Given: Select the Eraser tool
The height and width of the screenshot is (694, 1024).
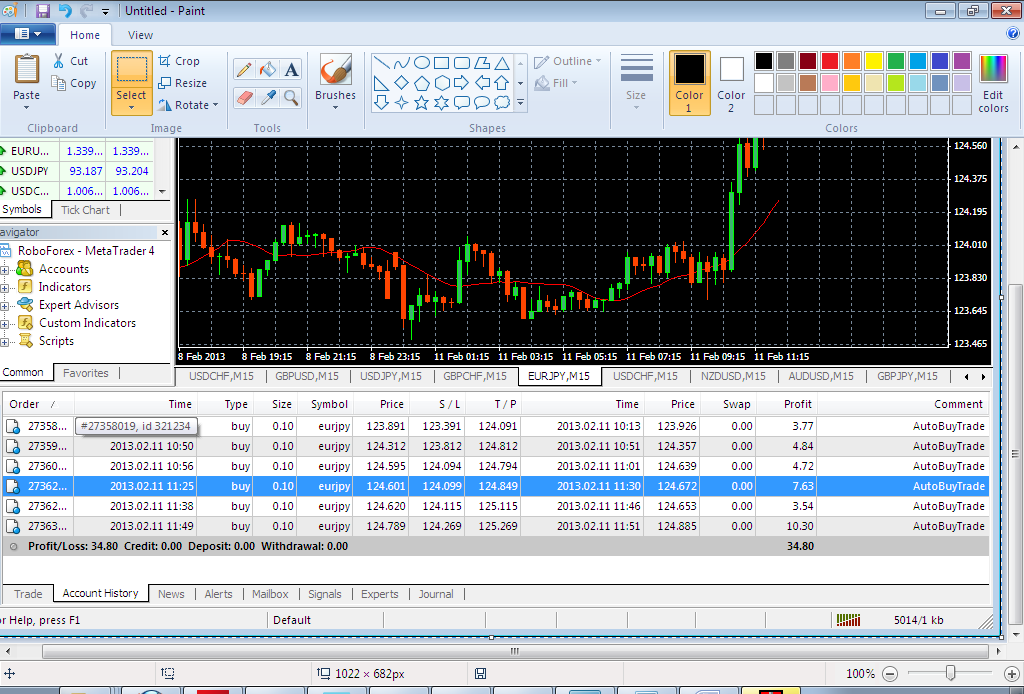Looking at the screenshot, I should pyautogui.click(x=244, y=98).
